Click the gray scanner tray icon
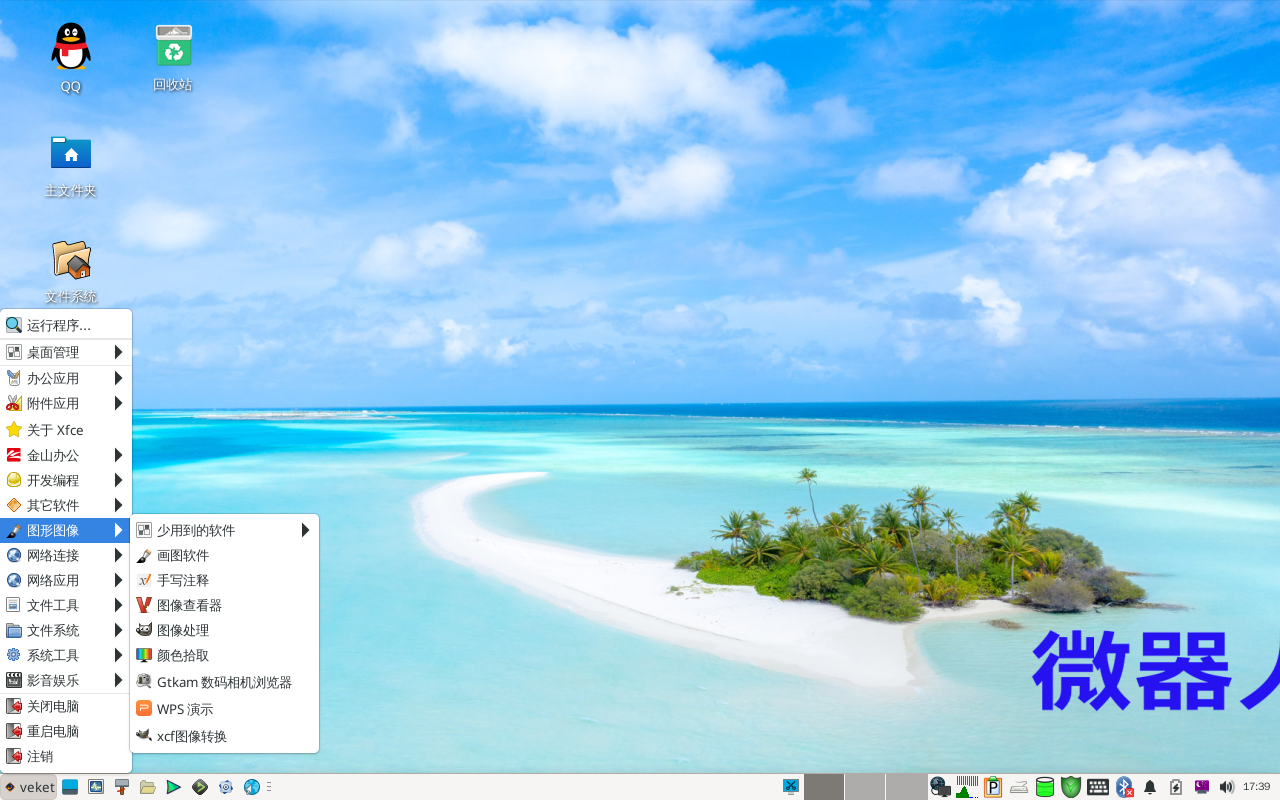 [x=1019, y=787]
